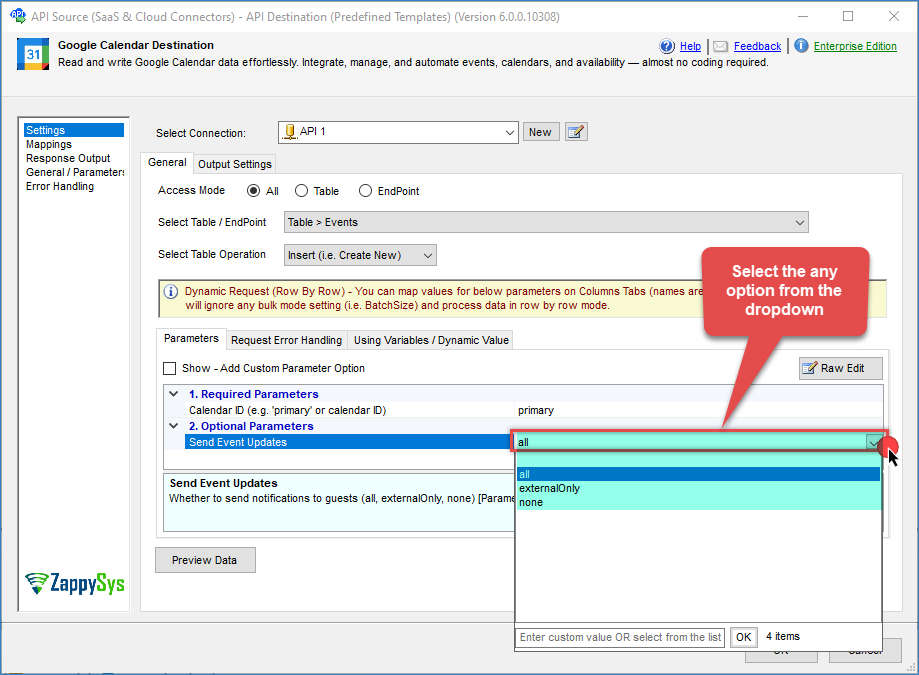Click the Raw Edit button
Image resolution: width=919 pixels, height=675 pixels.
(840, 369)
